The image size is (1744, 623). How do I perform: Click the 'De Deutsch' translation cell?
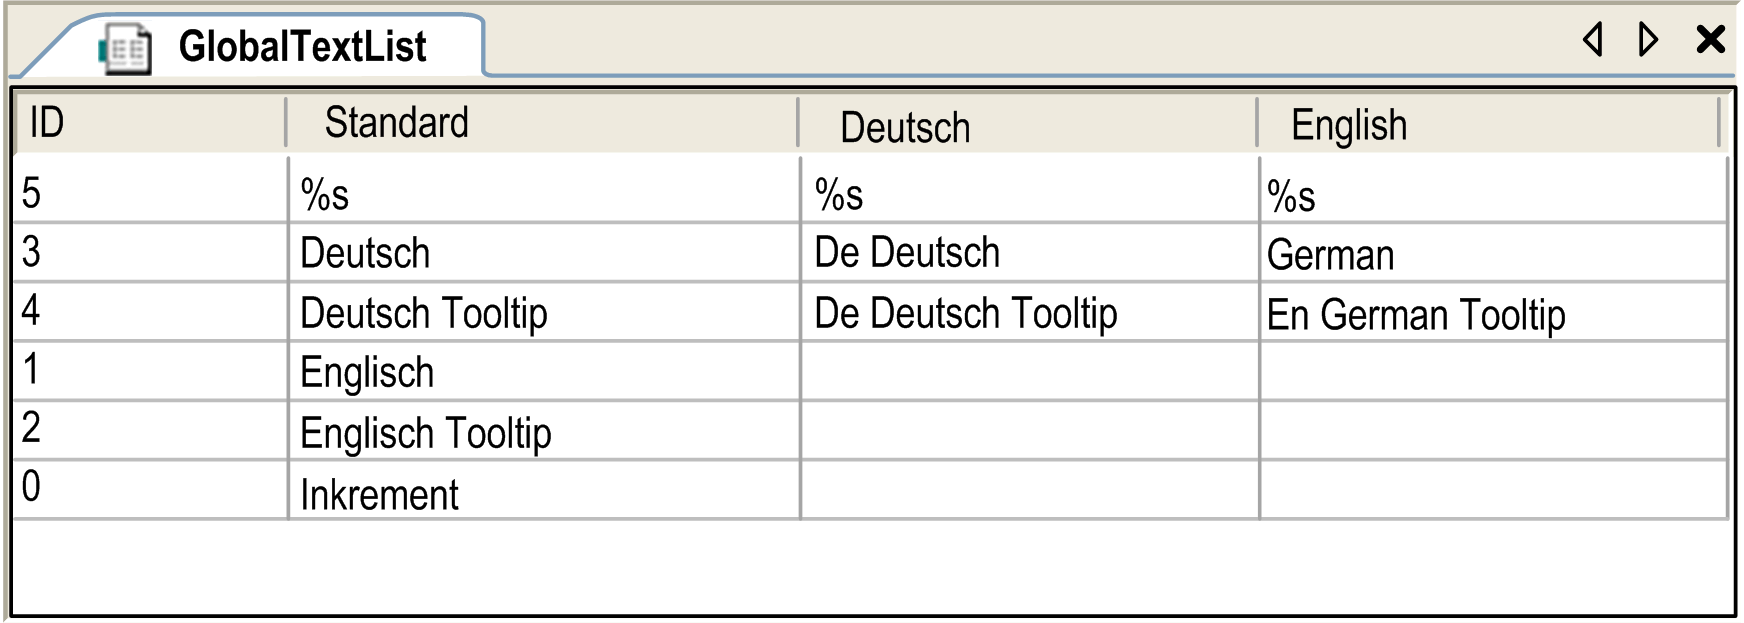click(x=1028, y=253)
